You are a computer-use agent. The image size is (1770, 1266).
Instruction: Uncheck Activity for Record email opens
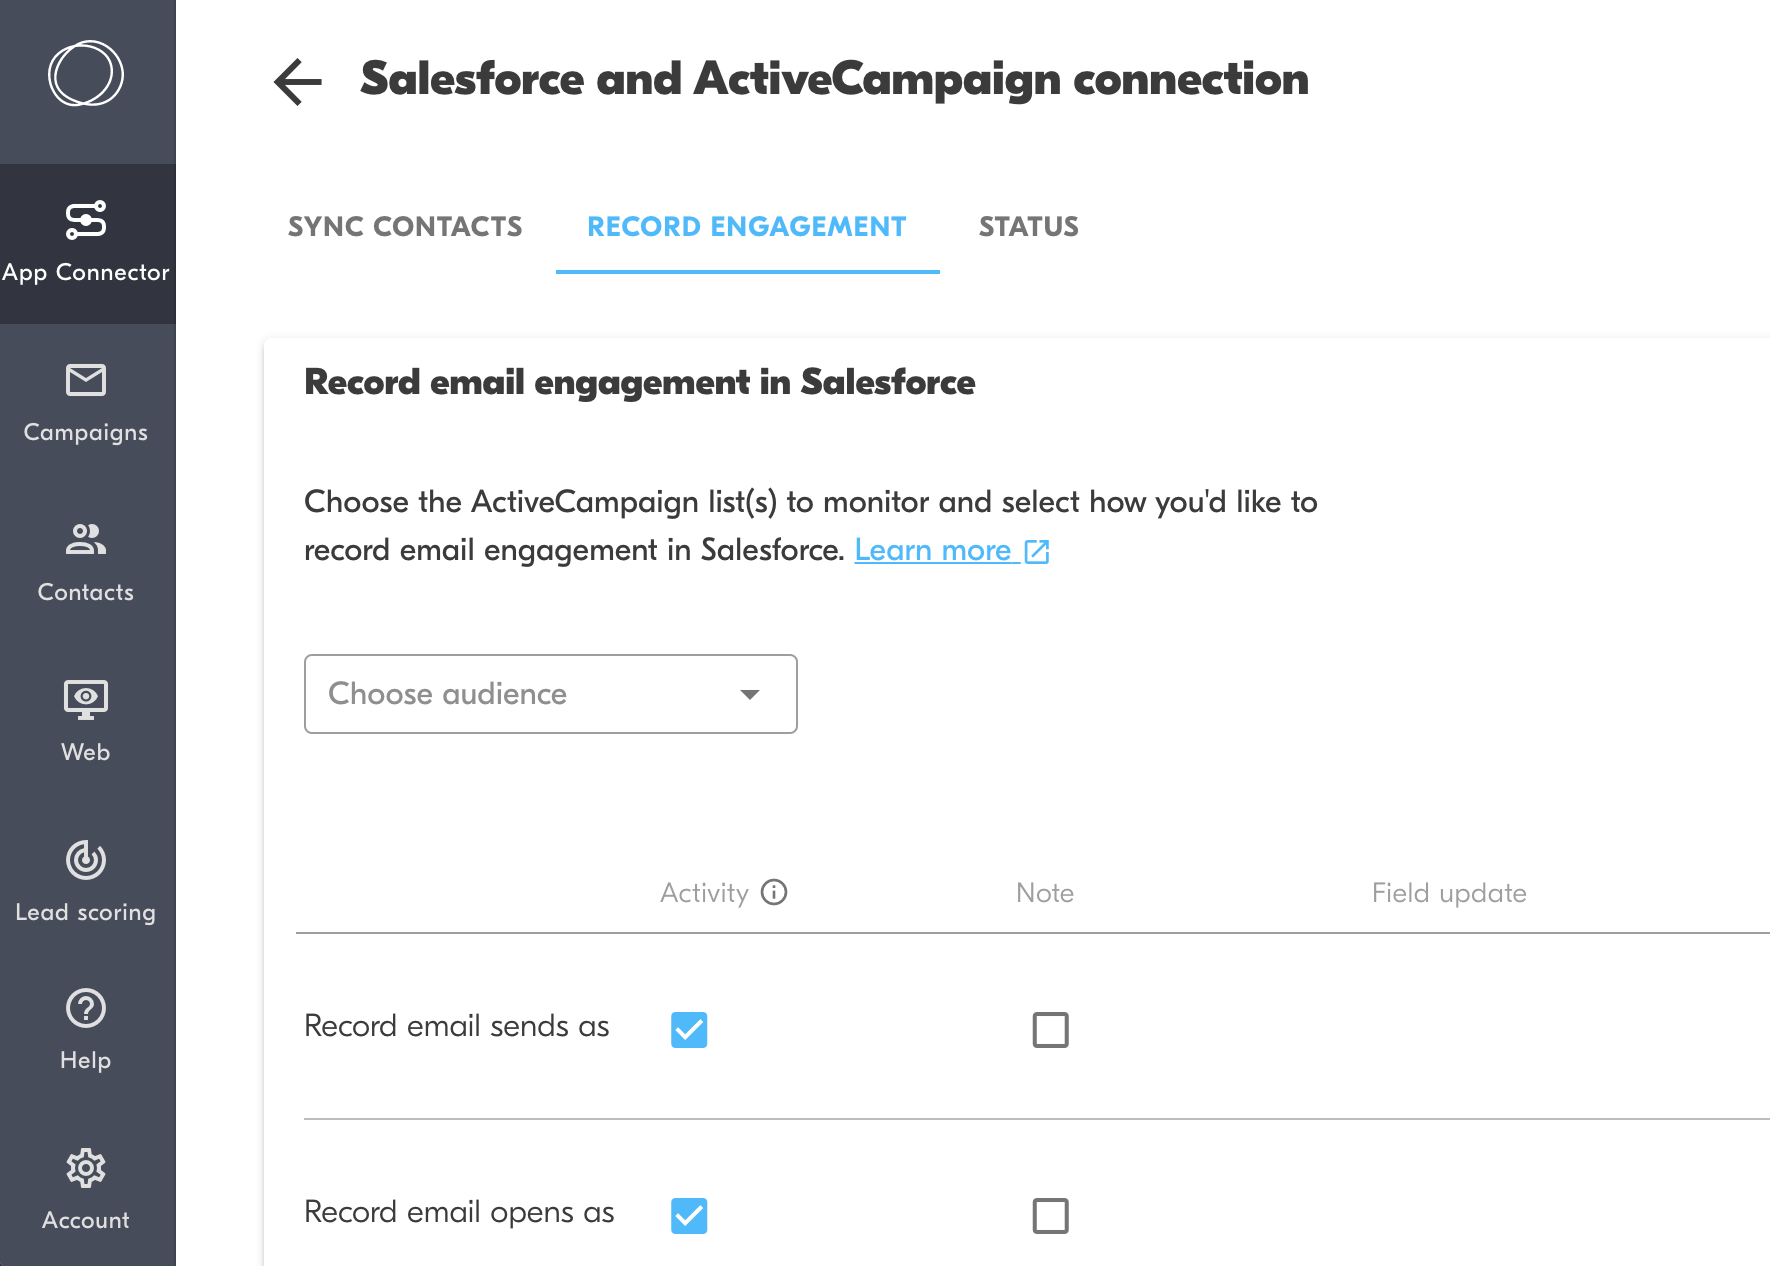point(689,1216)
